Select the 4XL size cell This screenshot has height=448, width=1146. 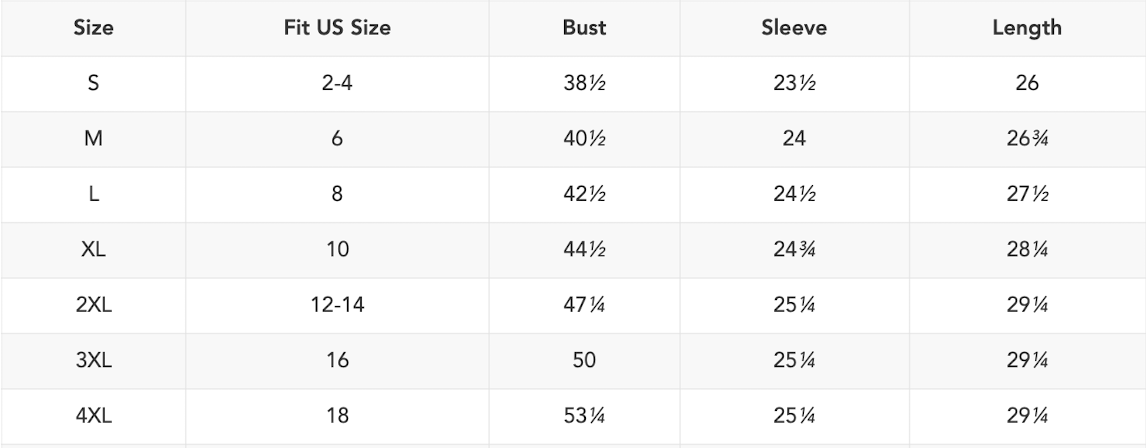click(x=93, y=417)
